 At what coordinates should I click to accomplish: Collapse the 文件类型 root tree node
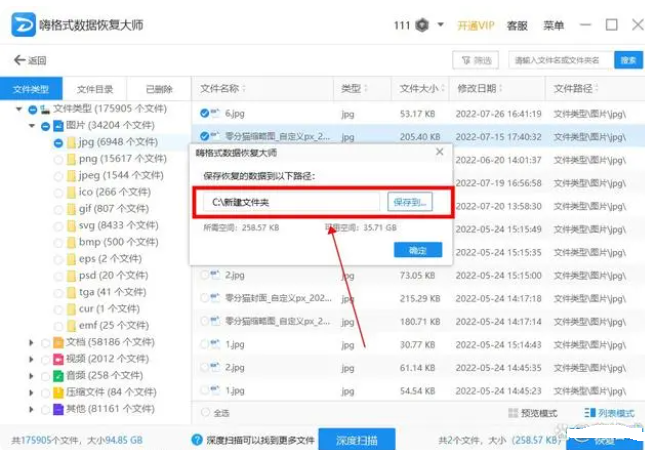tap(19, 109)
